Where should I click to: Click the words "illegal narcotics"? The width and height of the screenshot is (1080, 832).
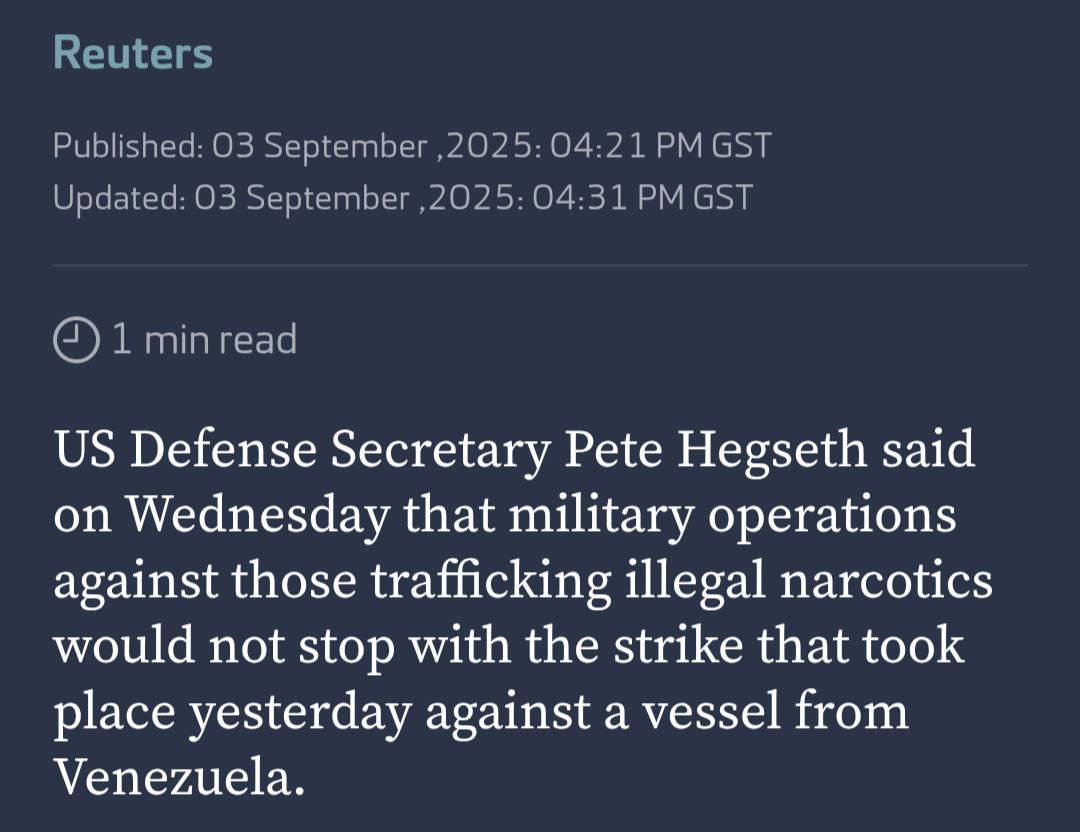[x=808, y=582]
